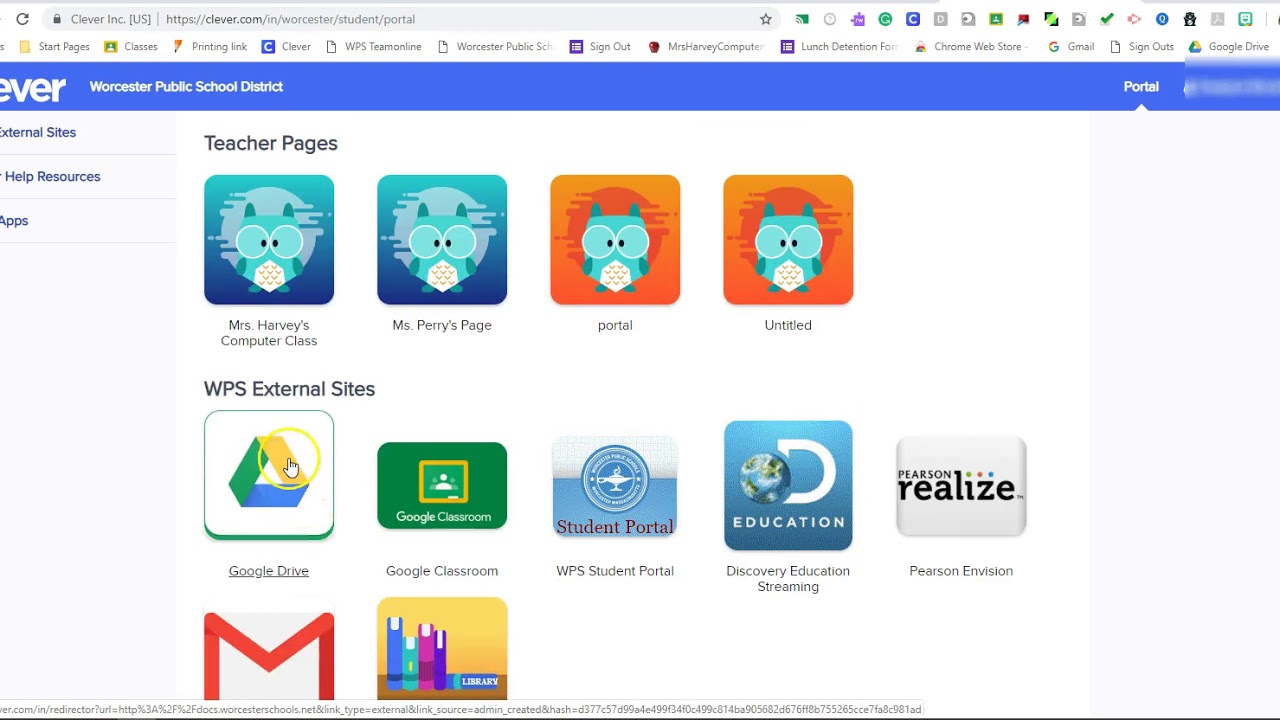Viewport: 1280px width, 720px height.
Task: Click the Google Classroom text label
Action: 442,571
